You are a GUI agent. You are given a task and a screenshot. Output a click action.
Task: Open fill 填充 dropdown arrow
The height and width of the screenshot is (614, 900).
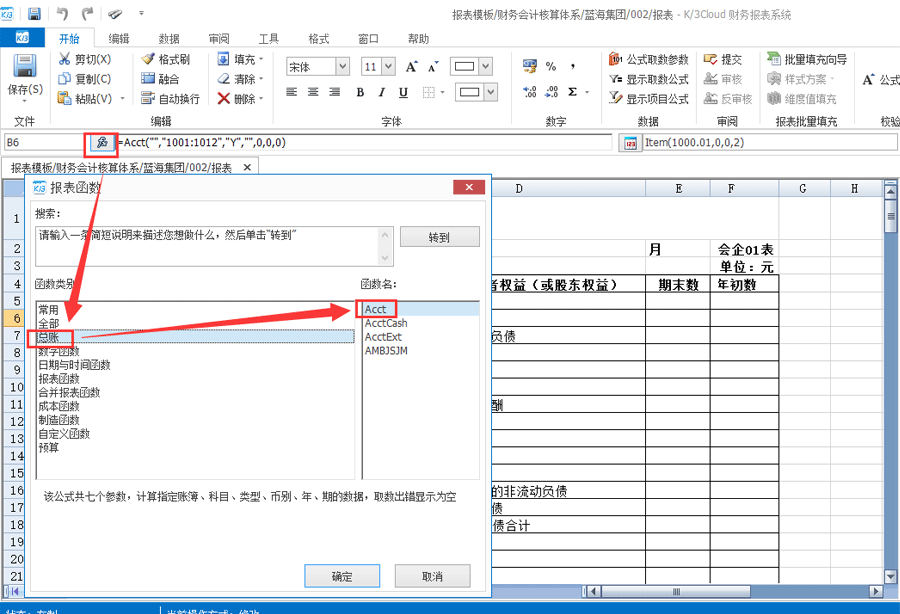[261, 59]
